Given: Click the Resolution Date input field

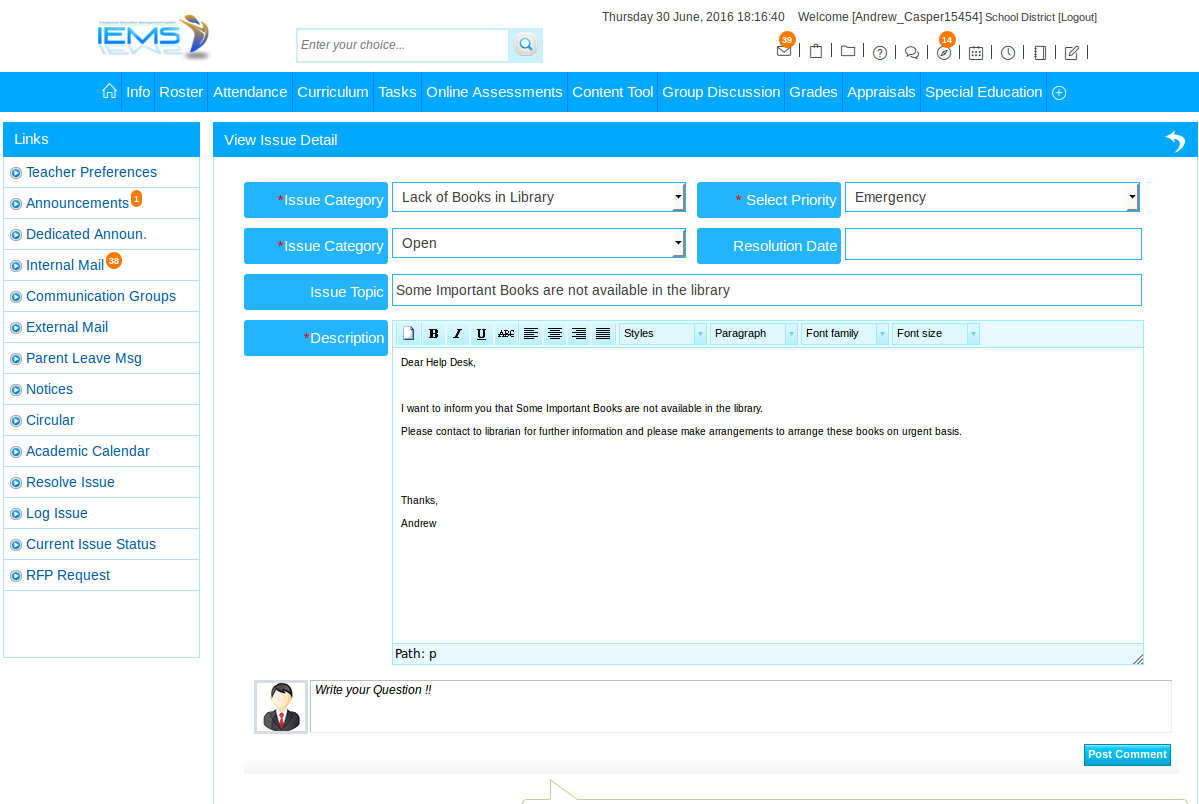Looking at the screenshot, I should click(x=992, y=244).
